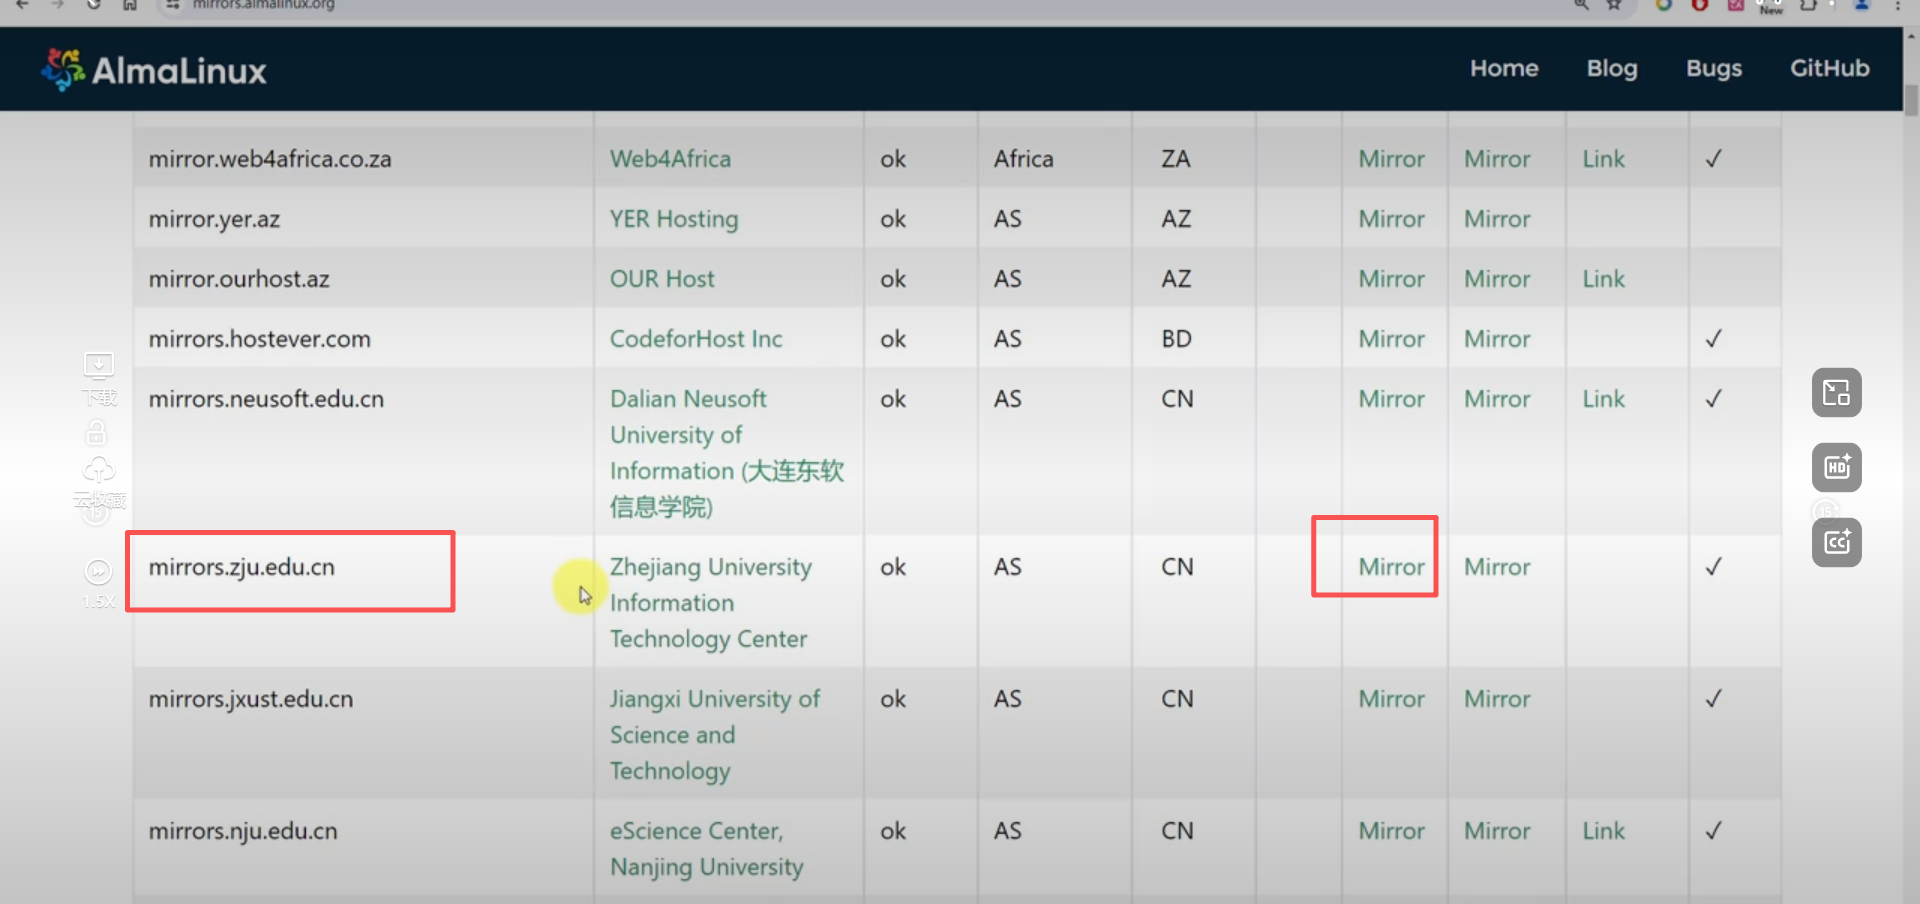Viewport: 1920px width, 904px height.
Task: Click second Mirror link in mirror.ourhost.az row
Action: [x=1497, y=279]
